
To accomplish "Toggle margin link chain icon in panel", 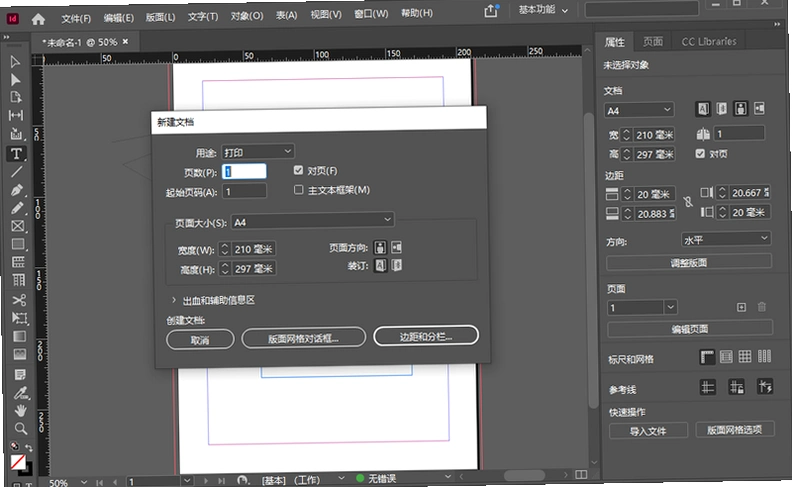I will (688, 202).
